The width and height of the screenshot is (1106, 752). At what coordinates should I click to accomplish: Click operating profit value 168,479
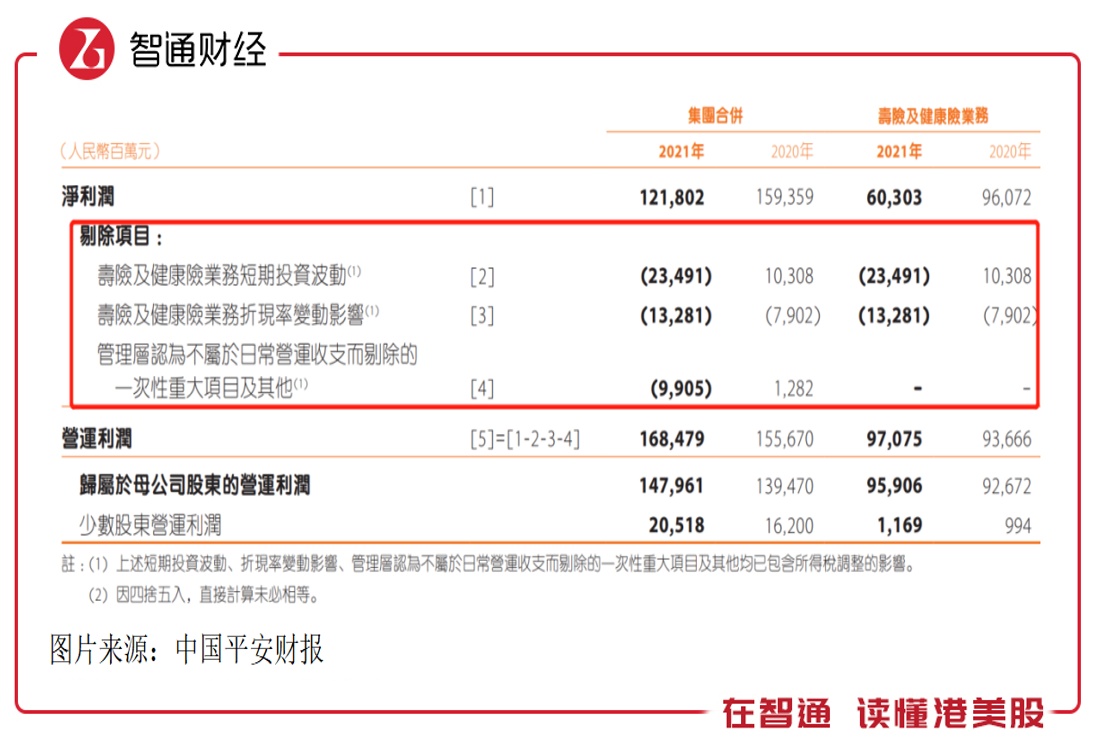[672, 439]
